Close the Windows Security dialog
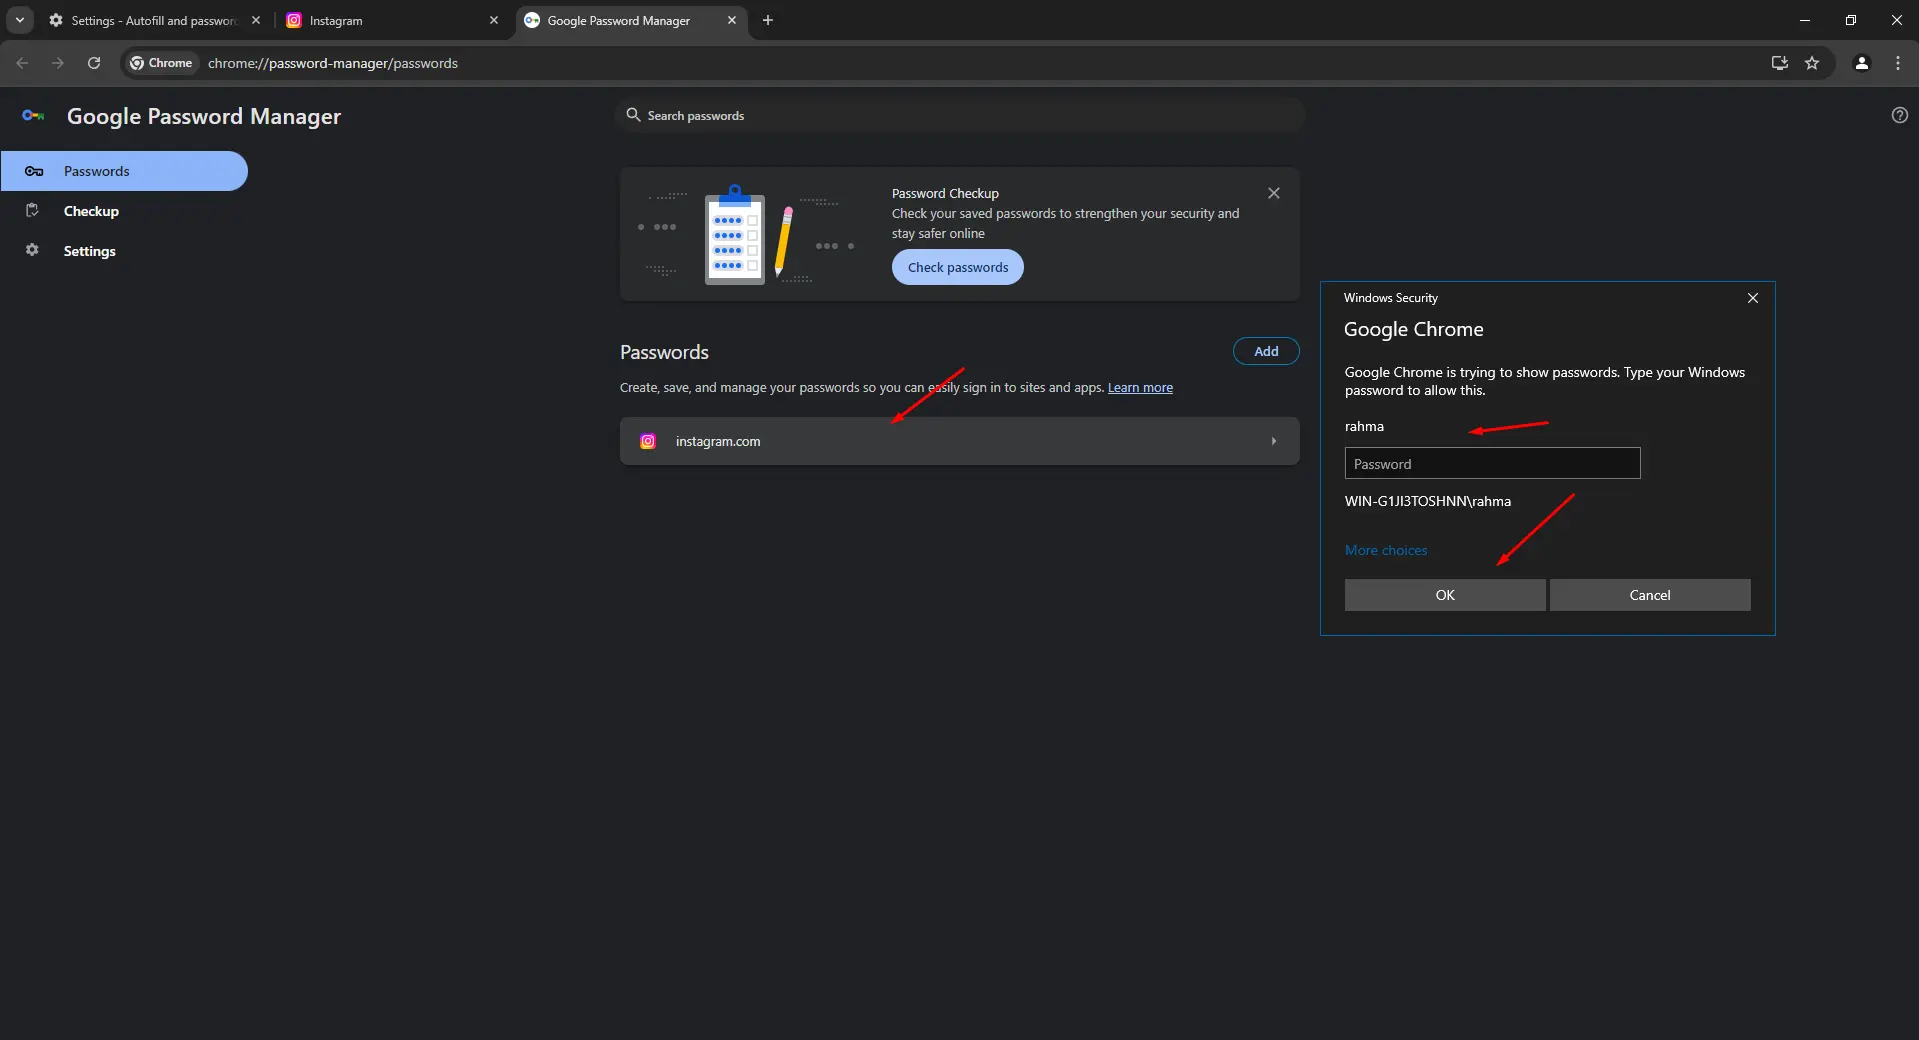This screenshot has height=1040, width=1919. coord(1753,298)
